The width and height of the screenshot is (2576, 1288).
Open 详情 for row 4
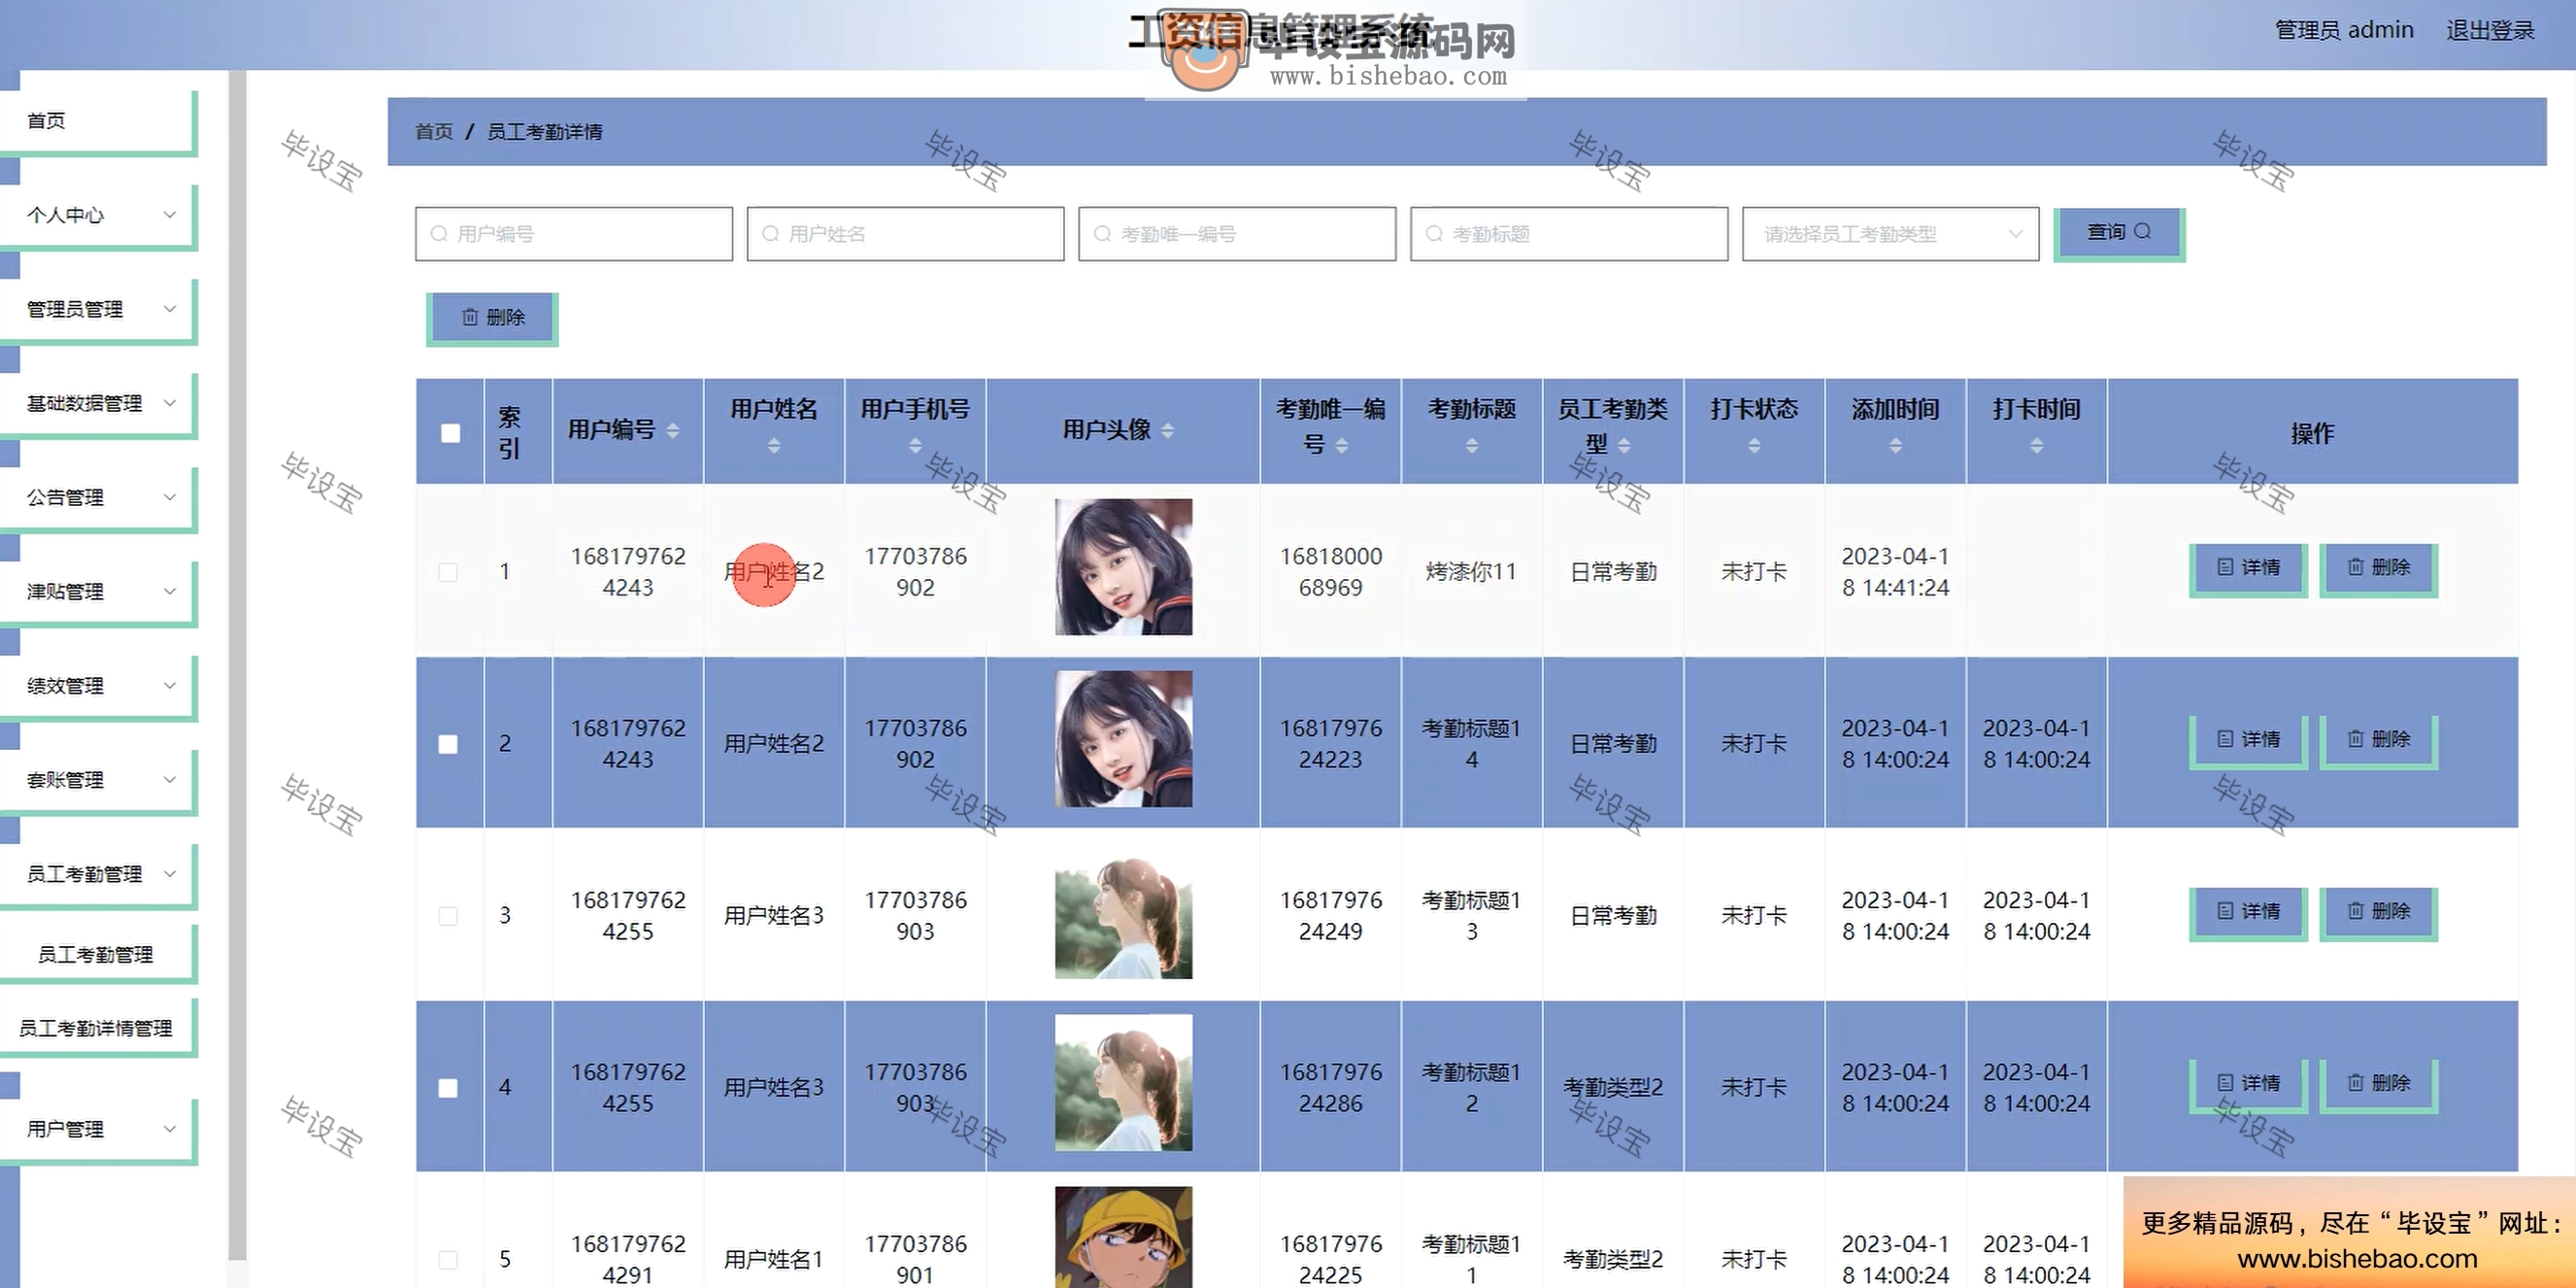coord(2248,1085)
